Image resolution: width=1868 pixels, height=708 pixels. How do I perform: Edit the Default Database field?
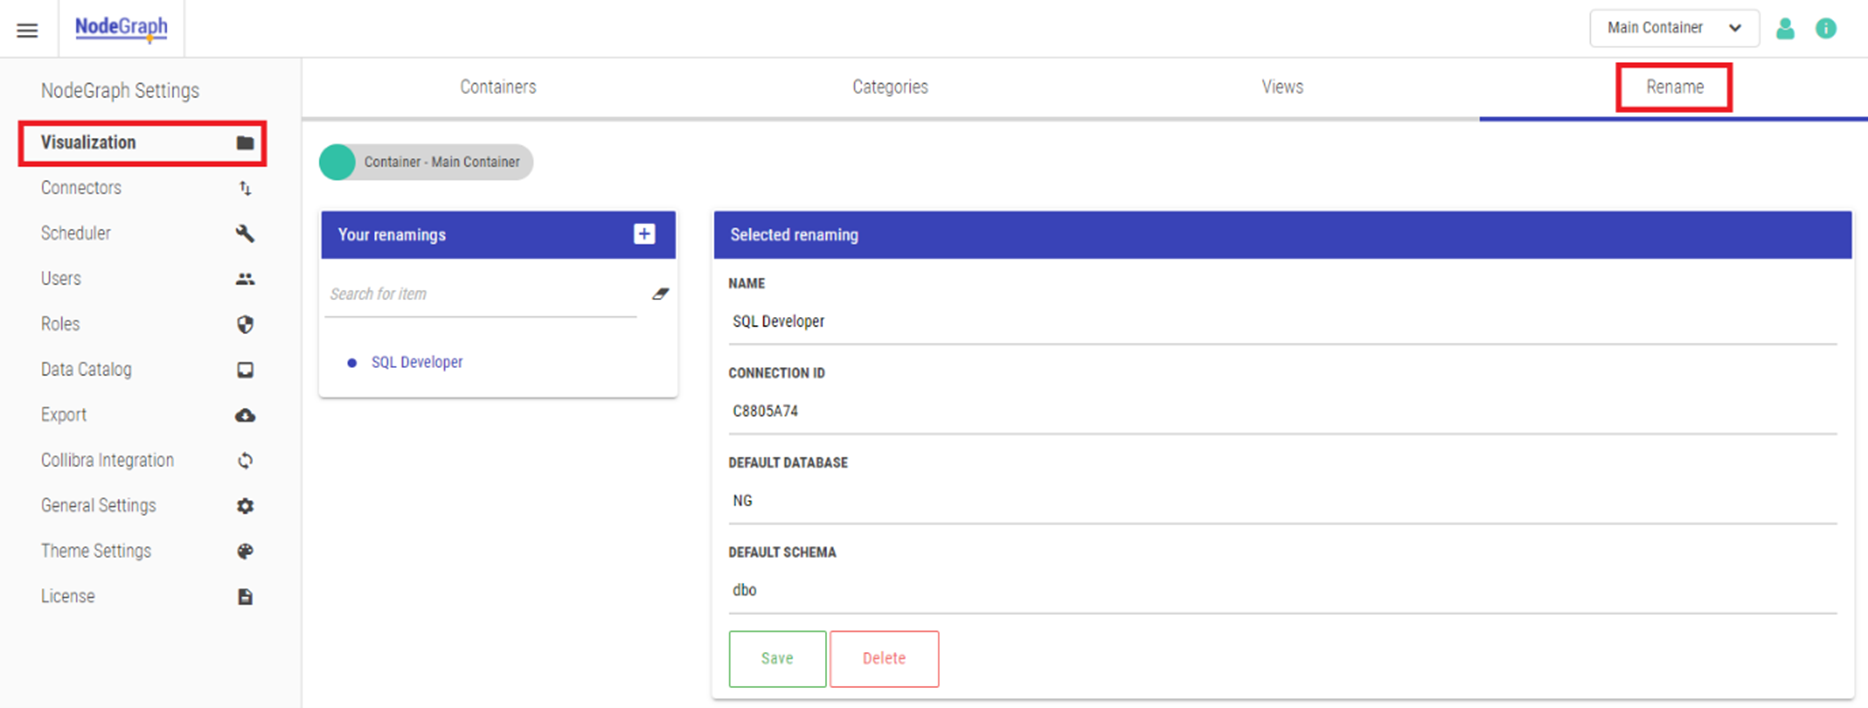1283,501
